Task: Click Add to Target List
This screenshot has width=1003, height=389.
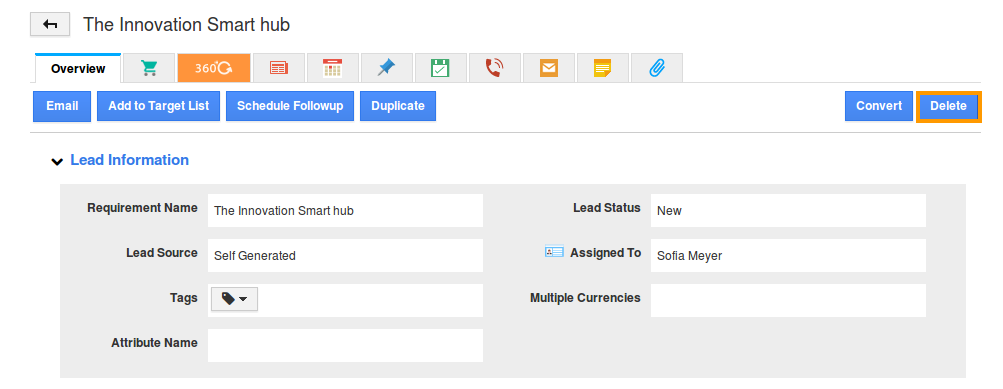Action: tap(159, 106)
